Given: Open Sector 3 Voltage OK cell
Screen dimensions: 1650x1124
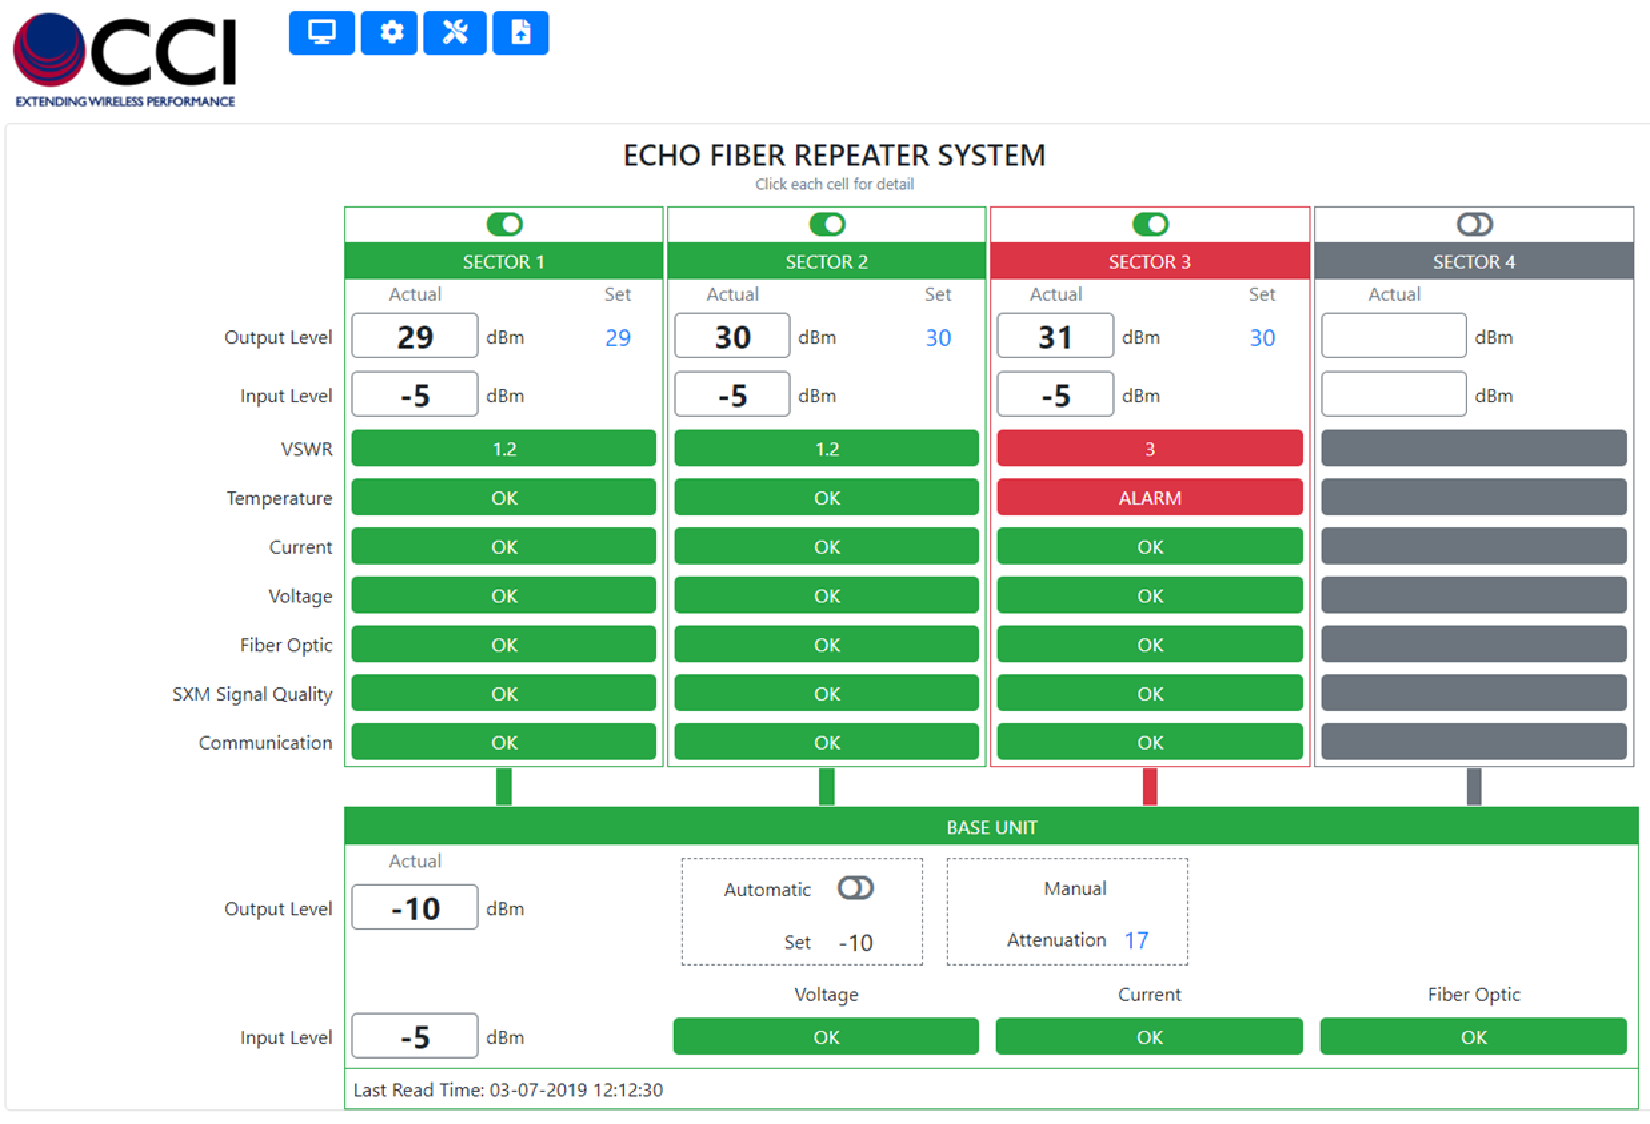Looking at the screenshot, I should pyautogui.click(x=1150, y=595).
